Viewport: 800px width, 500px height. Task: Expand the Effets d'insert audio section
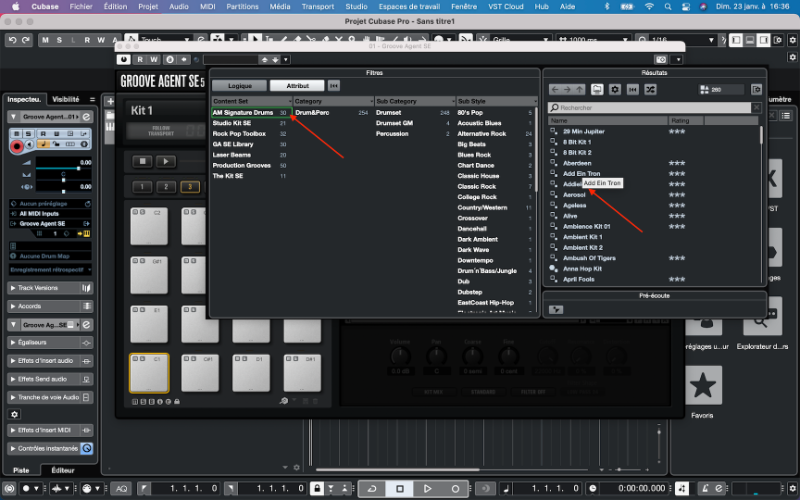50,361
